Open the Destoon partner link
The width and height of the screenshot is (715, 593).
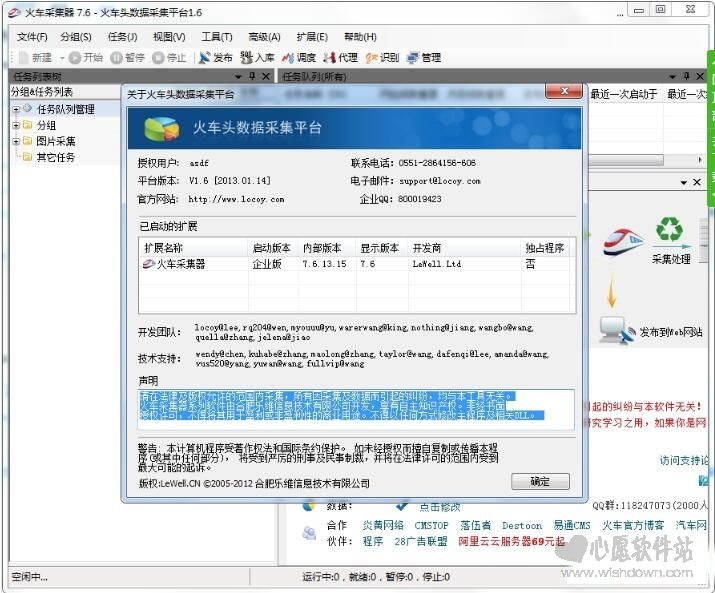(522, 525)
